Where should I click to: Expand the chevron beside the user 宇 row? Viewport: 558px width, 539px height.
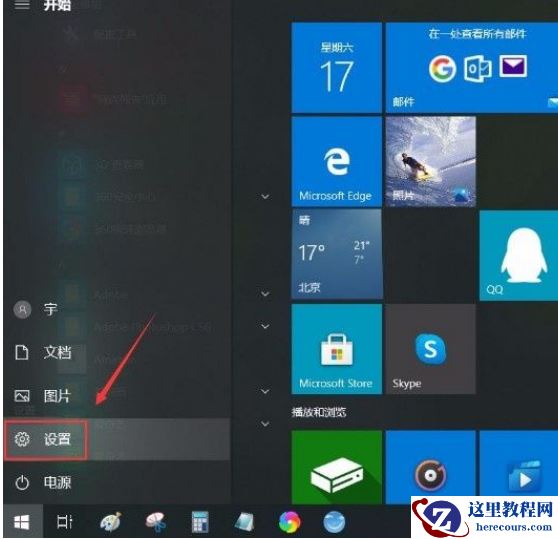click(265, 326)
